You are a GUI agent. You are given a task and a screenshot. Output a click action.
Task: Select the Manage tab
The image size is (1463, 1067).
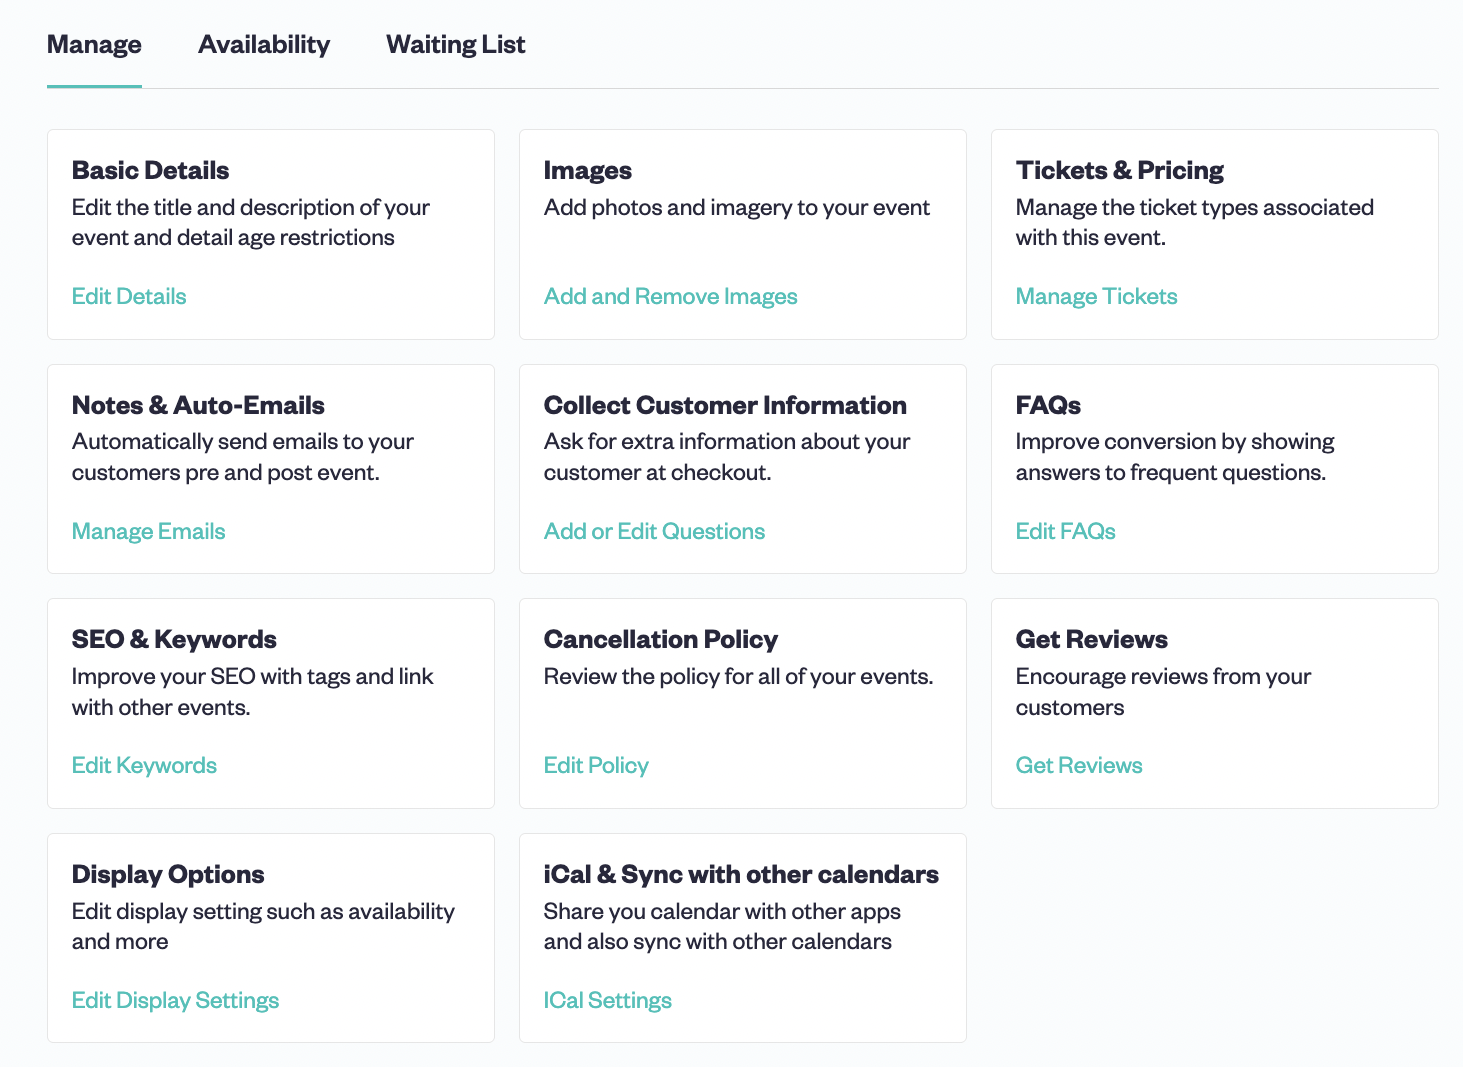[94, 45]
